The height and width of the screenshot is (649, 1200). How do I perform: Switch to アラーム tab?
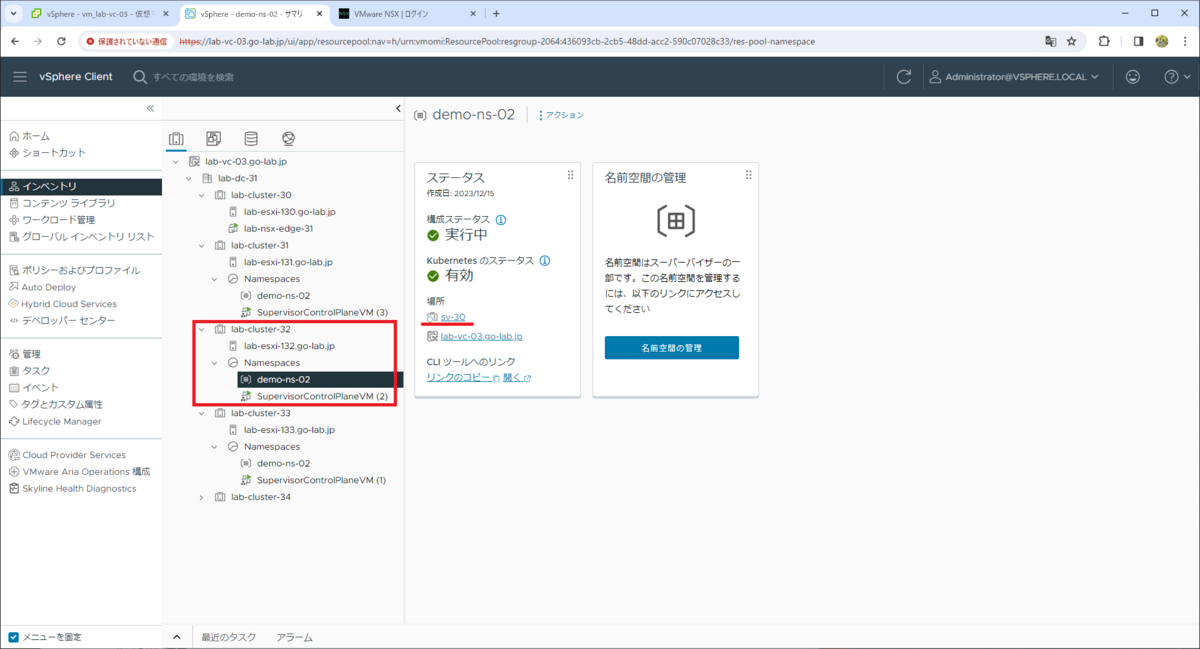pos(294,637)
